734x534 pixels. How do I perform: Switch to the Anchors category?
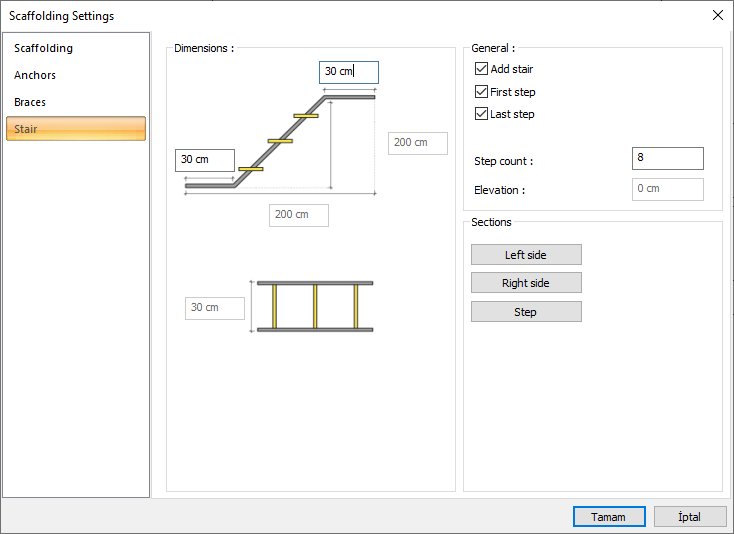point(36,75)
